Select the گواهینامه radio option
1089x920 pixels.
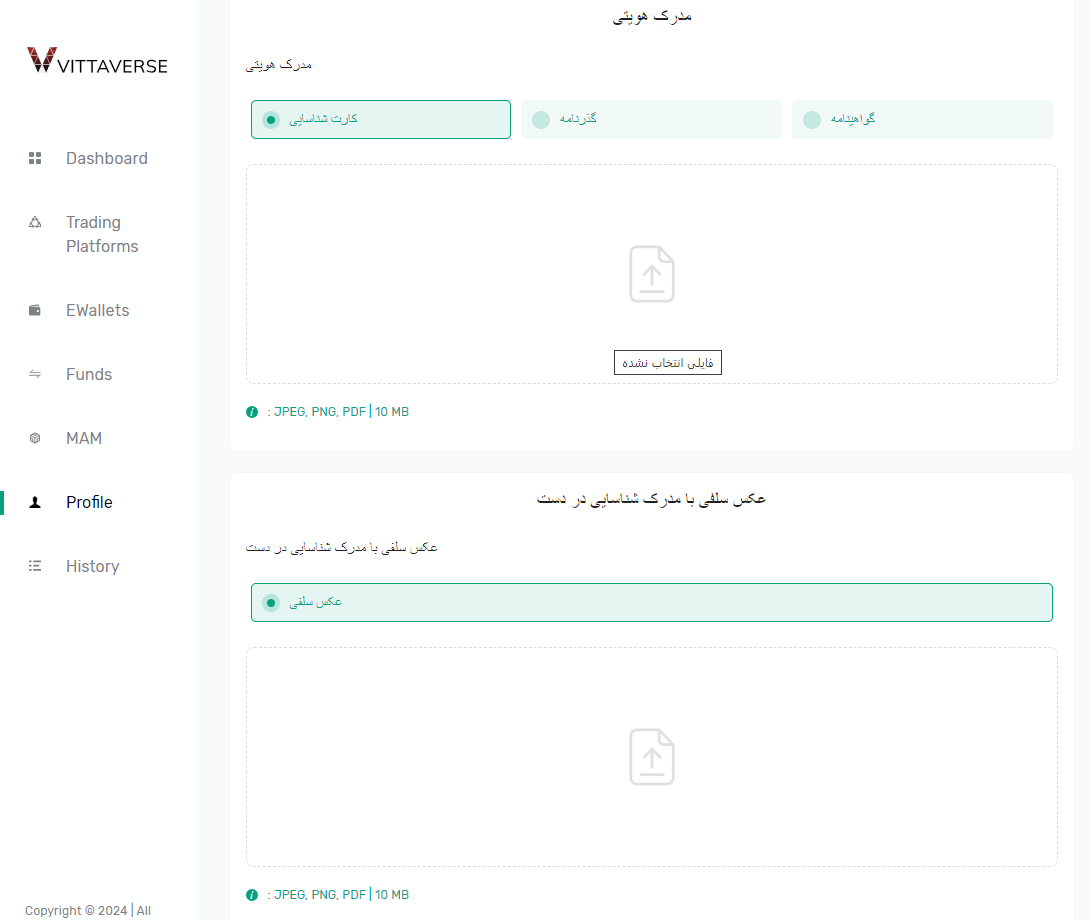(x=922, y=119)
